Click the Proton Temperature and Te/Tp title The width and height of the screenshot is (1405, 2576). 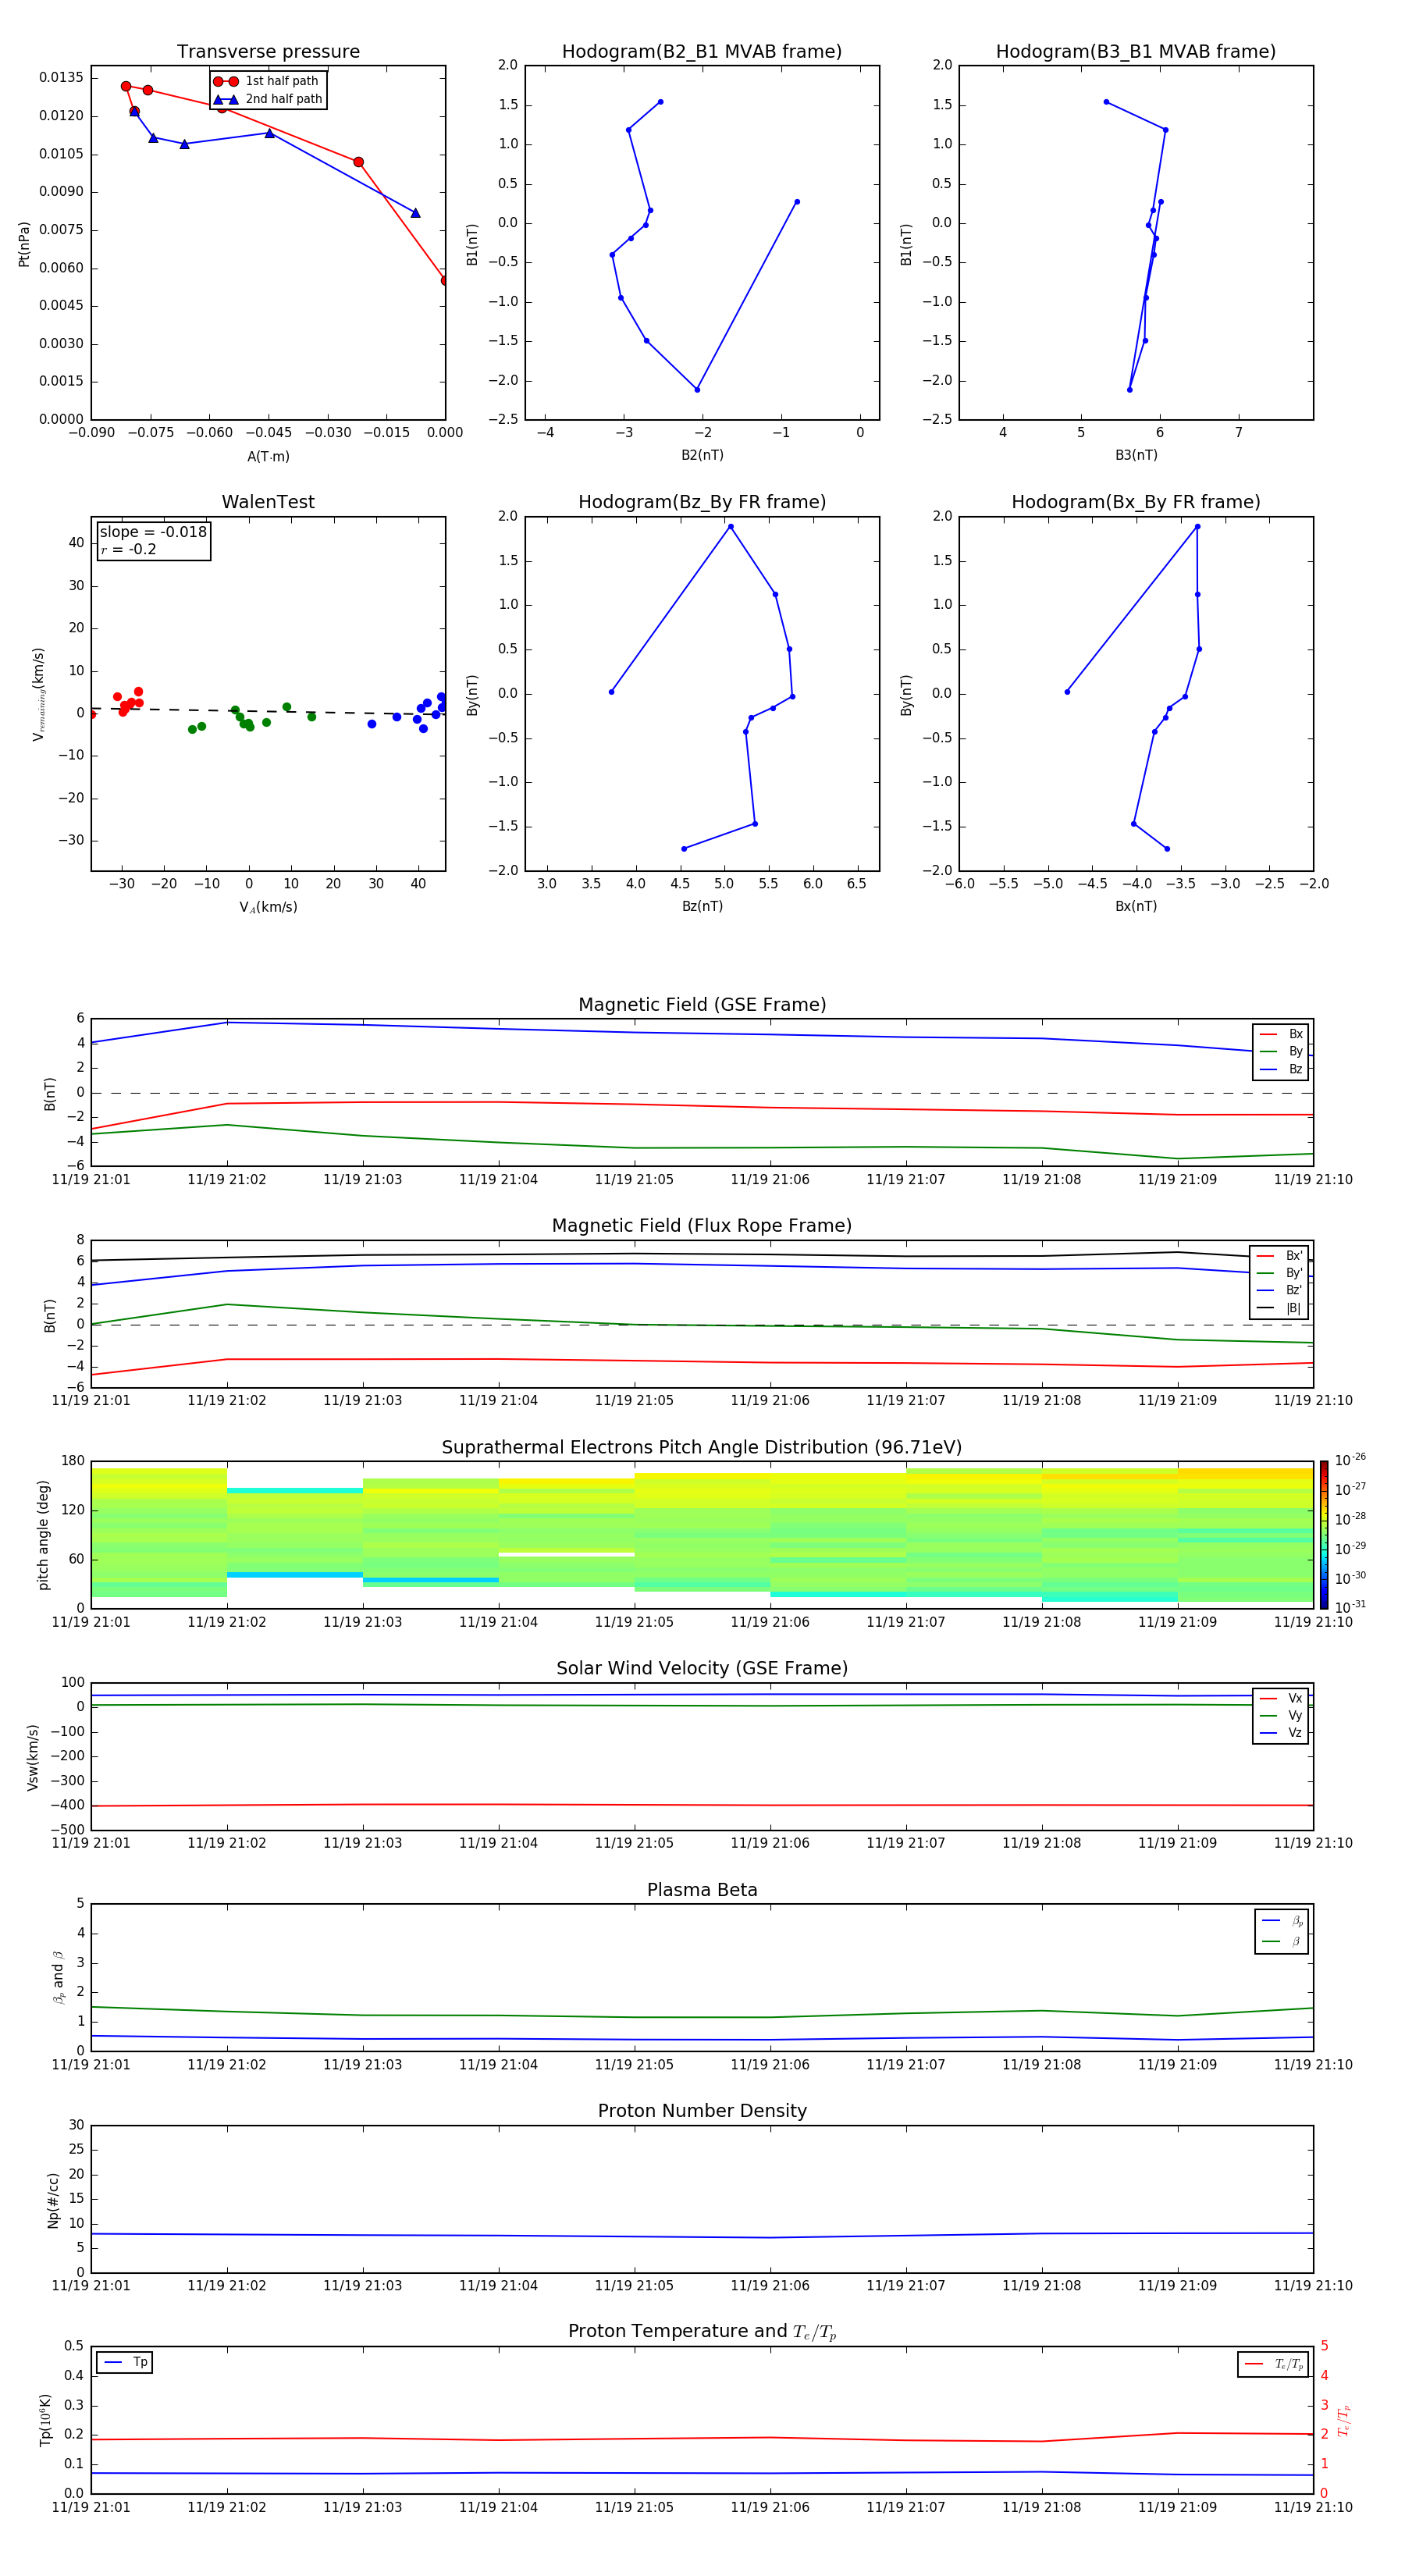[x=702, y=2332]
